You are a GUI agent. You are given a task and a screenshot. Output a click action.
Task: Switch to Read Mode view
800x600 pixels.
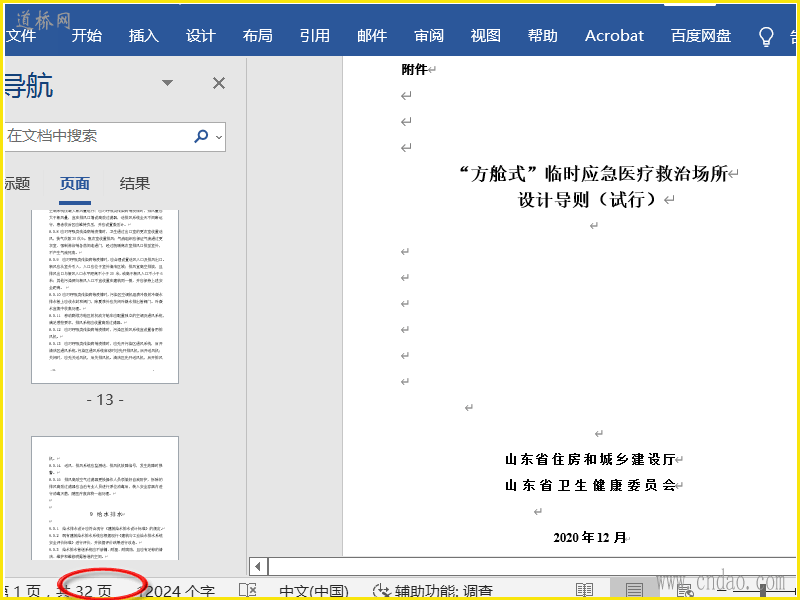(584, 590)
